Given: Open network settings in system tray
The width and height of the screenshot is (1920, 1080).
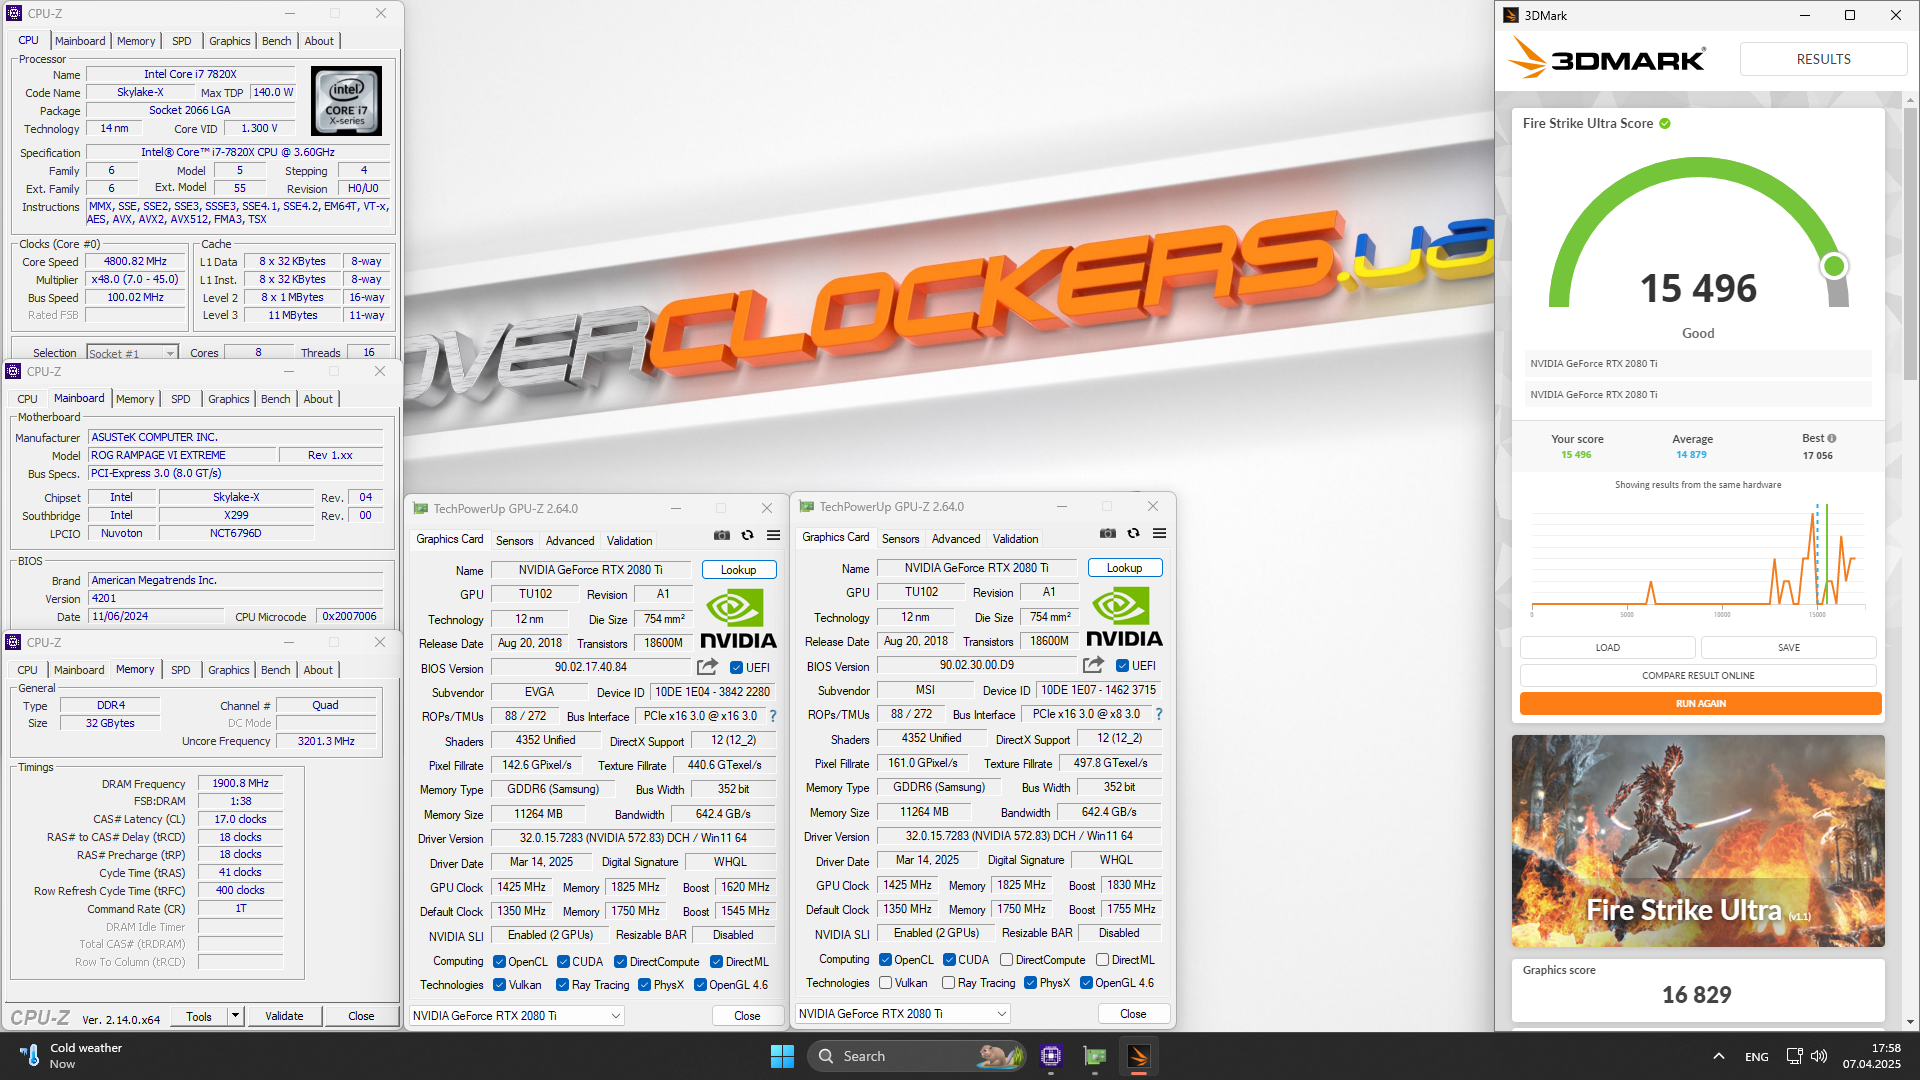Looking at the screenshot, I should coord(1794,1056).
